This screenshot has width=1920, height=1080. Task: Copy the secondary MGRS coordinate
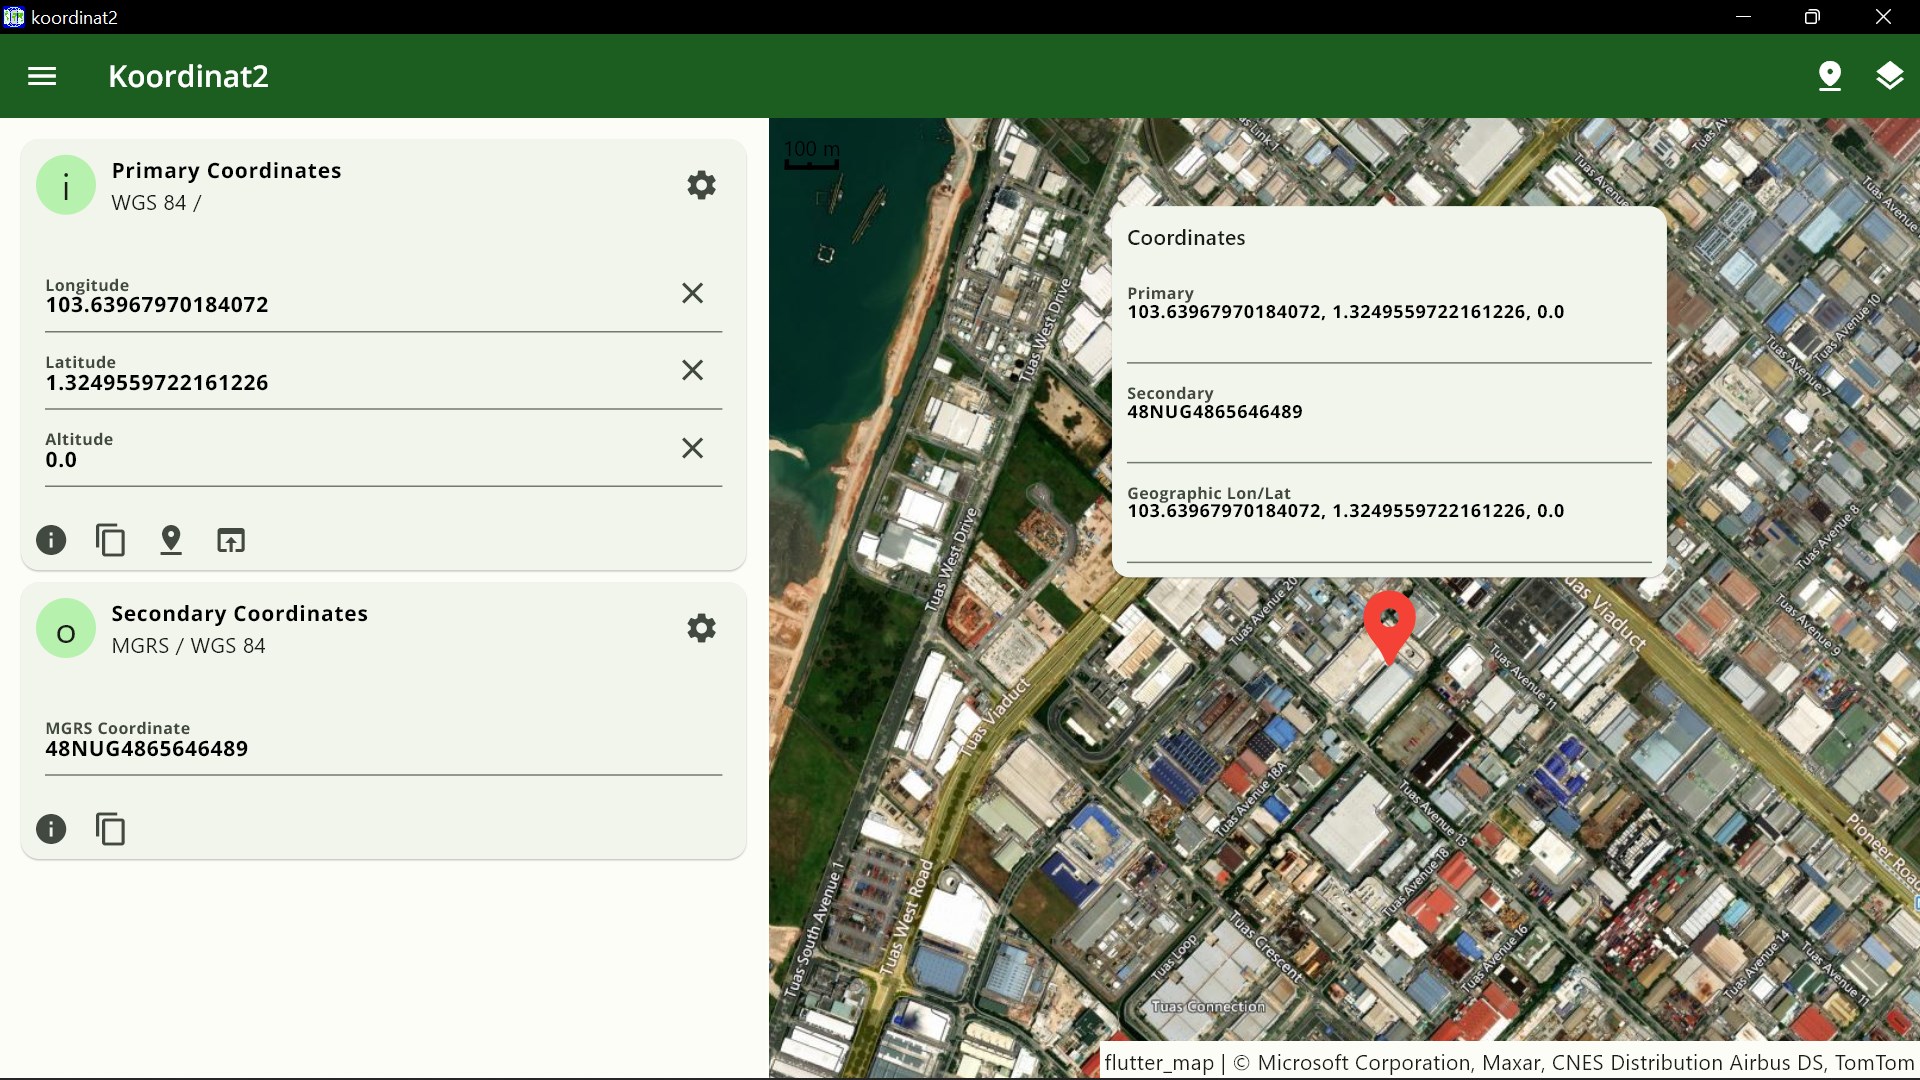[110, 829]
